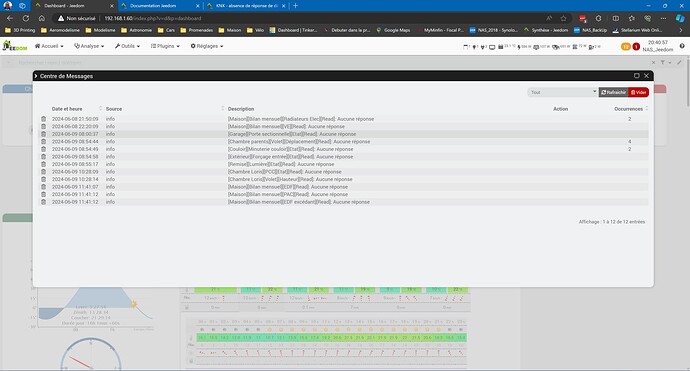Sort by the Occurrences column

(628, 109)
